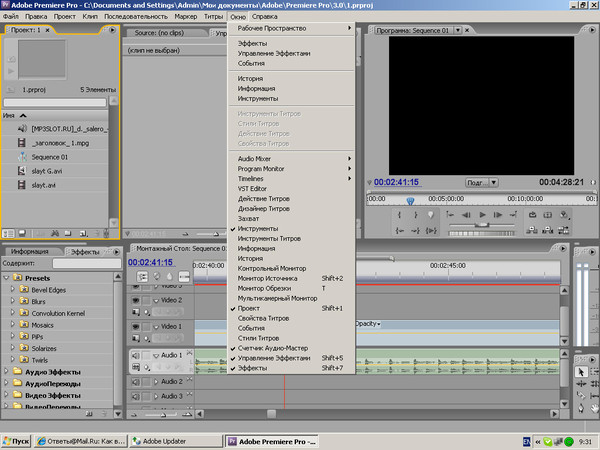Click Go to Out Point button
This screenshot has width=600, height=450.
point(415,230)
